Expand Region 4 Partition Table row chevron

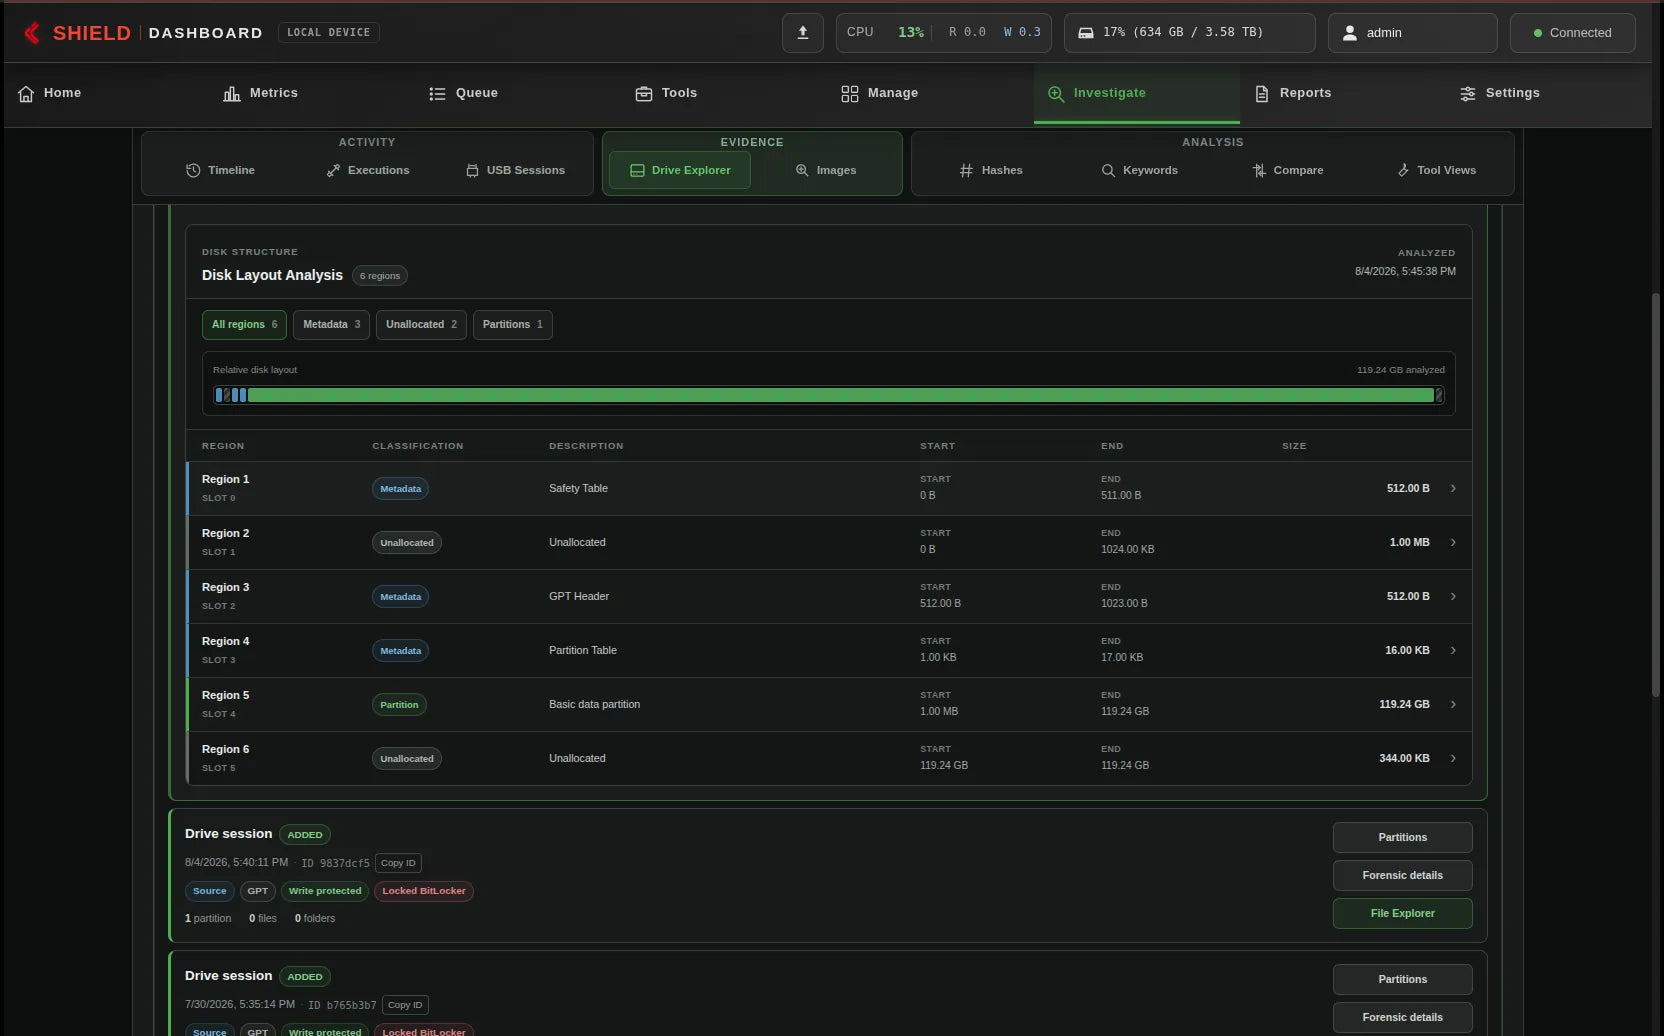click(1453, 651)
